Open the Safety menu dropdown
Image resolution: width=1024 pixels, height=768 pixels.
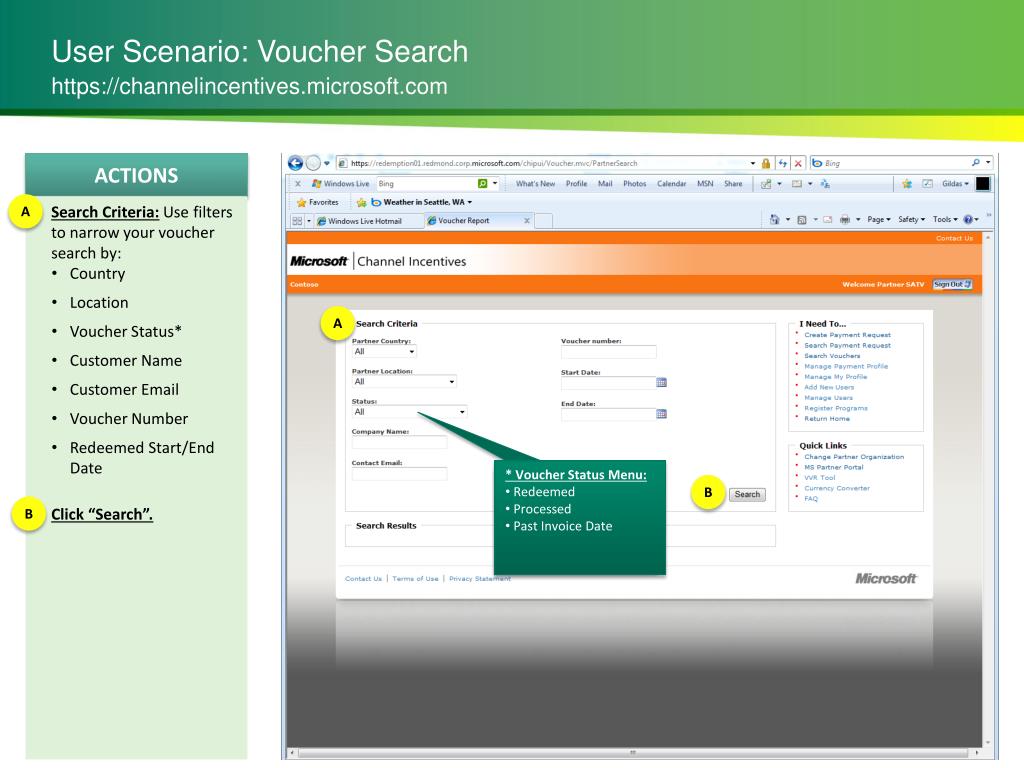(x=911, y=219)
